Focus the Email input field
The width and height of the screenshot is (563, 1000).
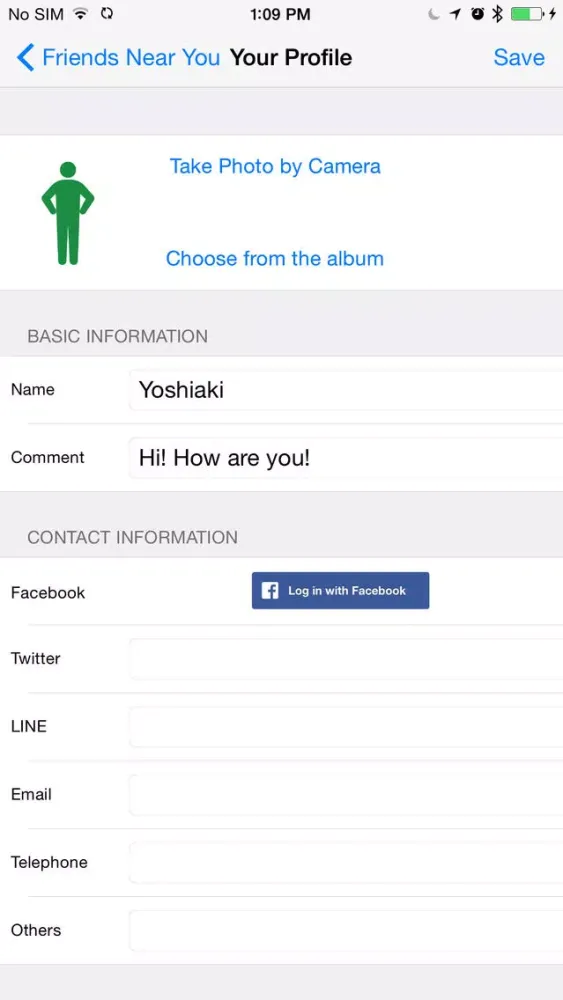click(x=346, y=795)
